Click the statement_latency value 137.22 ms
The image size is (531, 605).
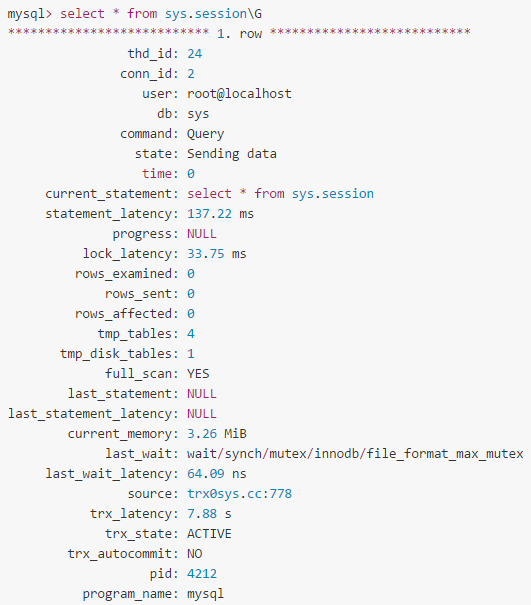click(x=220, y=214)
